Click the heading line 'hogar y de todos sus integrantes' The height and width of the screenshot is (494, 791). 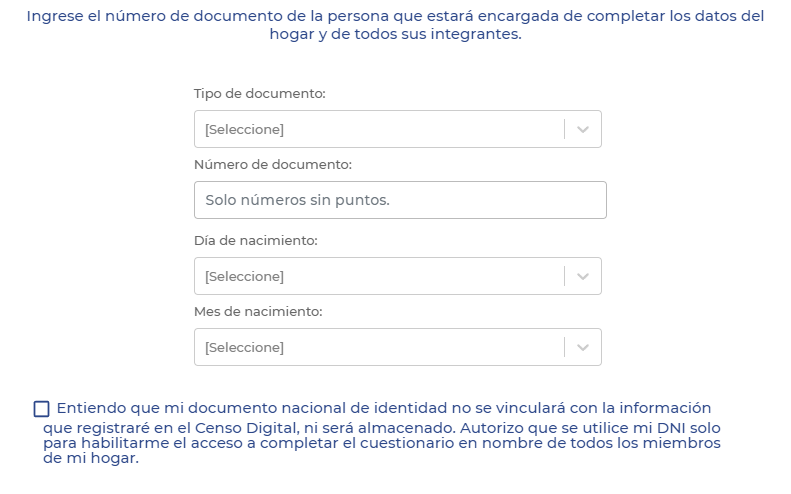[x=396, y=34]
